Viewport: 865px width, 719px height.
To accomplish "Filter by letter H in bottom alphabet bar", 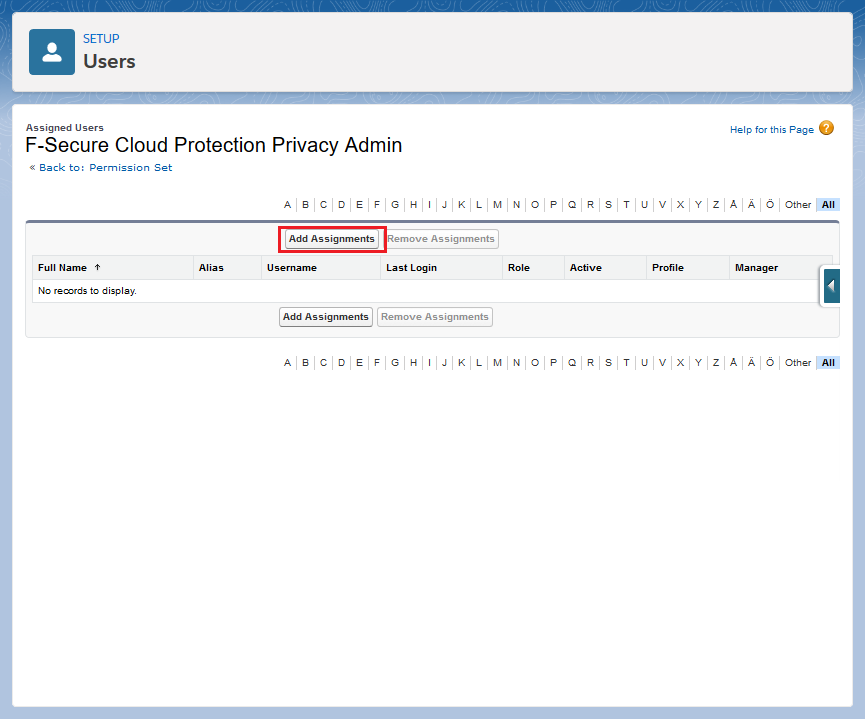I will pos(413,363).
